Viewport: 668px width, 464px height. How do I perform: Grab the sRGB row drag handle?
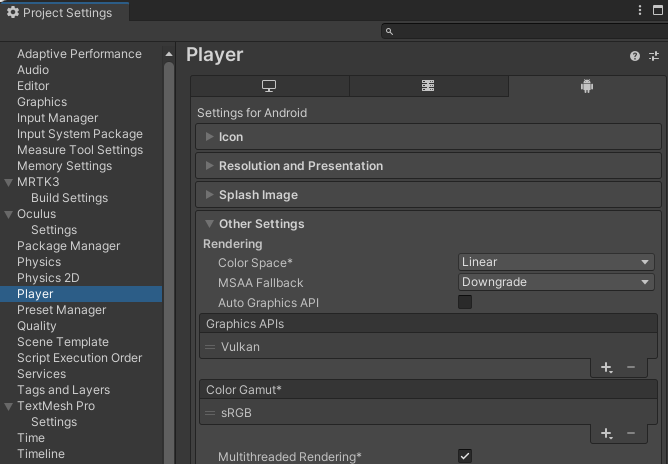(x=210, y=413)
